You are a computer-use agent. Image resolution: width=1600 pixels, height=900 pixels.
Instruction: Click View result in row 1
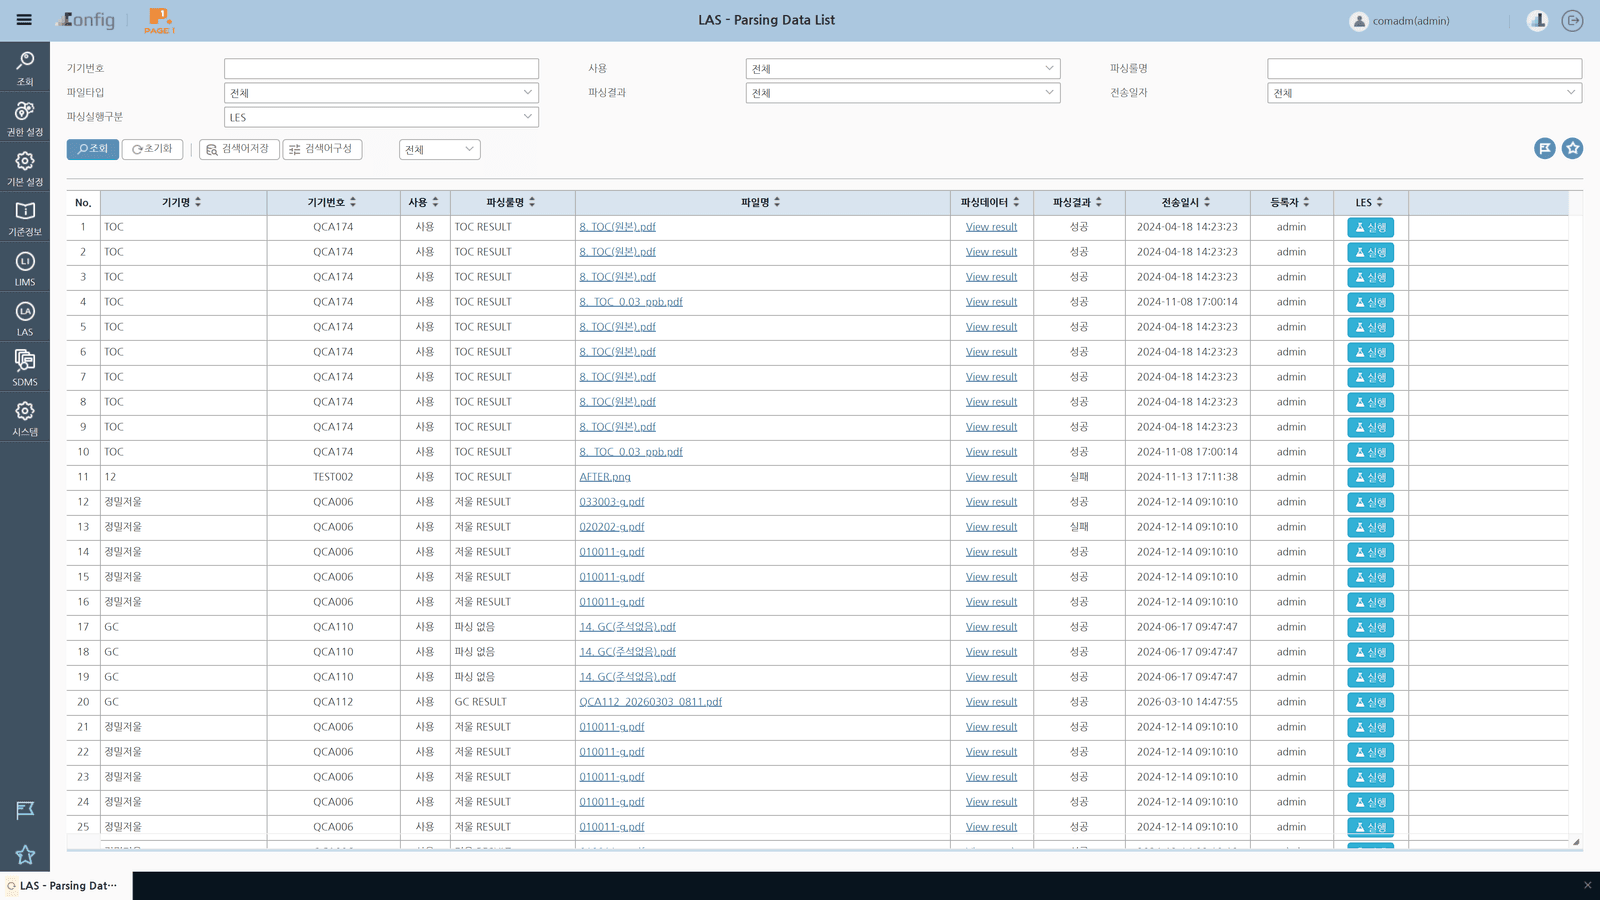tap(991, 227)
